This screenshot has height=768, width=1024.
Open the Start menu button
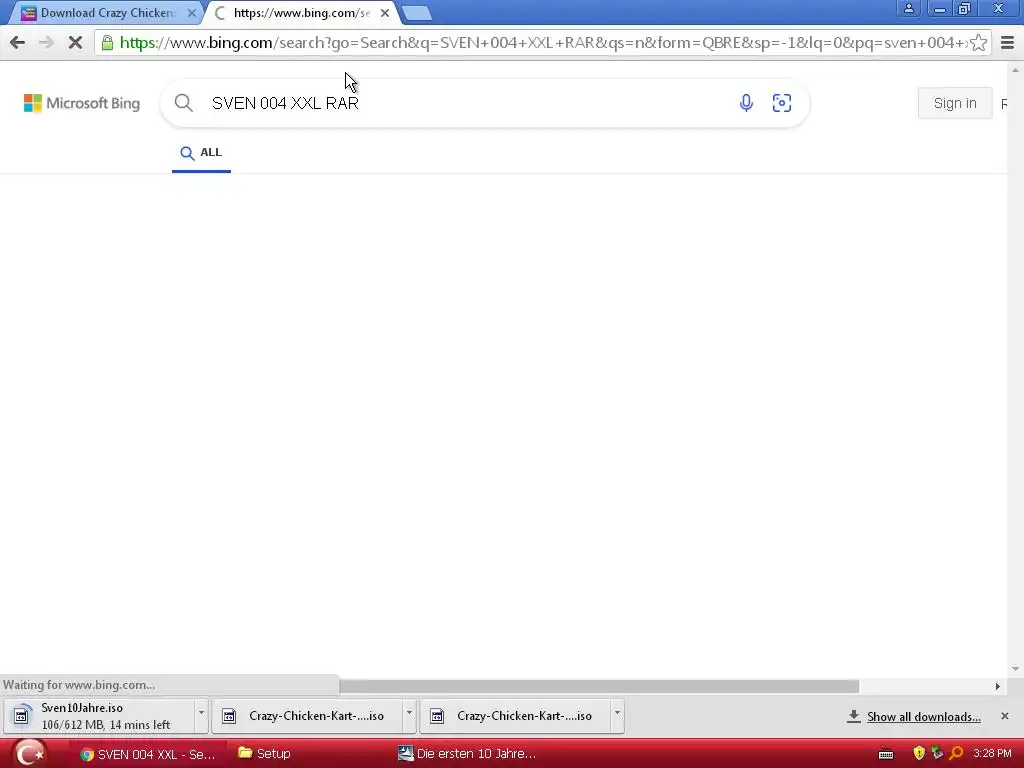pos(29,753)
